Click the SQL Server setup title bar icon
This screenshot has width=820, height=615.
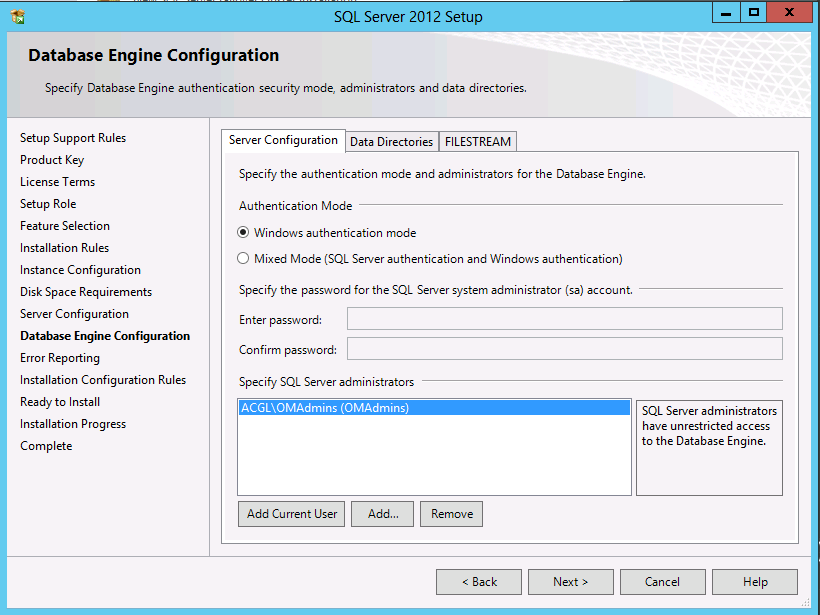click(x=18, y=16)
